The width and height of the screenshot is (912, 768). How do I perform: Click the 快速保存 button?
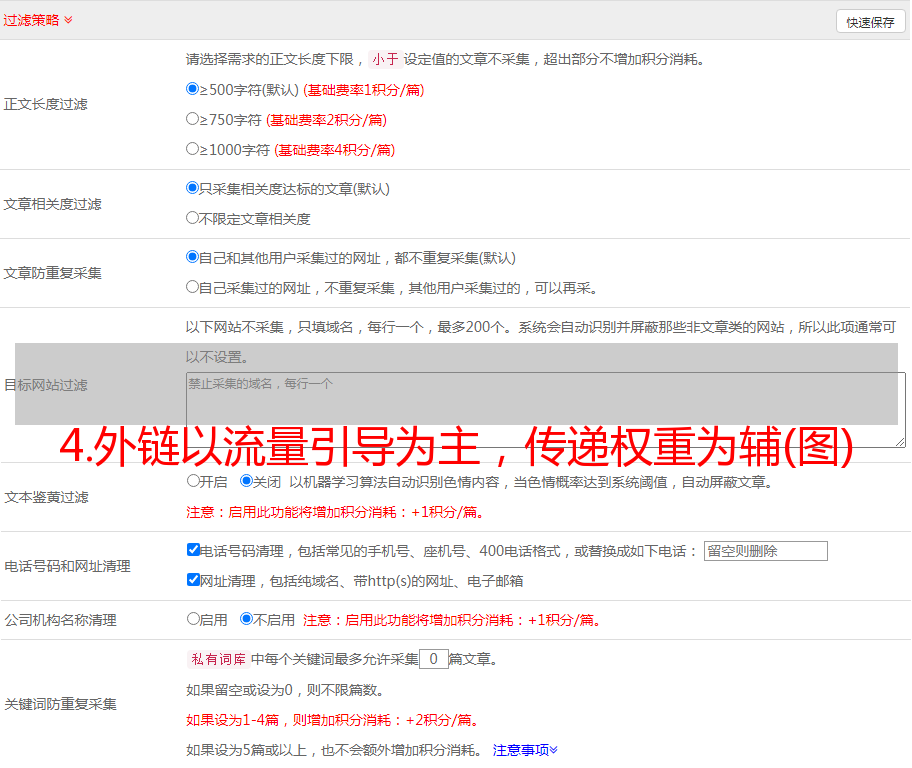[x=870, y=22]
